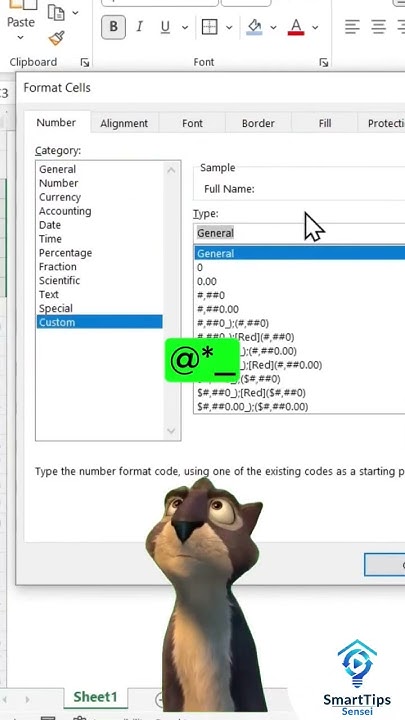Select General in Type list
This screenshot has height=720, width=405.
tap(299, 253)
